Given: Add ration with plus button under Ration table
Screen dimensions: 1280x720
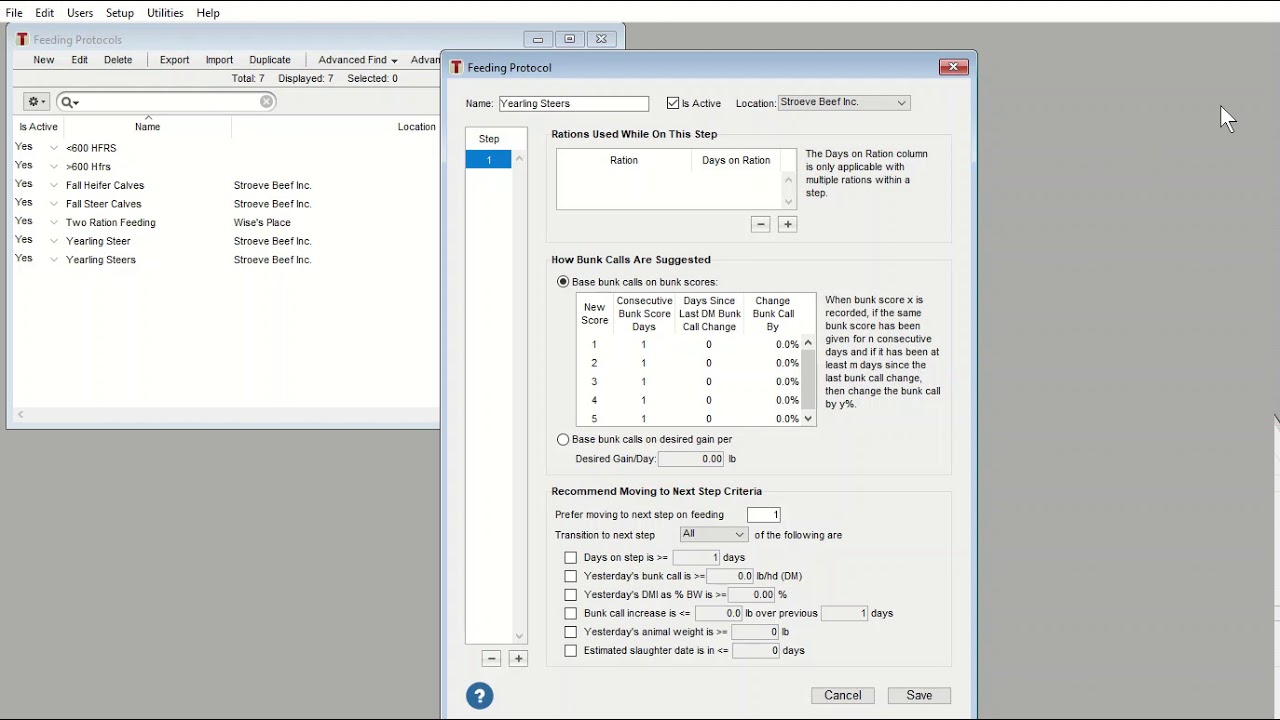Looking at the screenshot, I should [x=788, y=224].
